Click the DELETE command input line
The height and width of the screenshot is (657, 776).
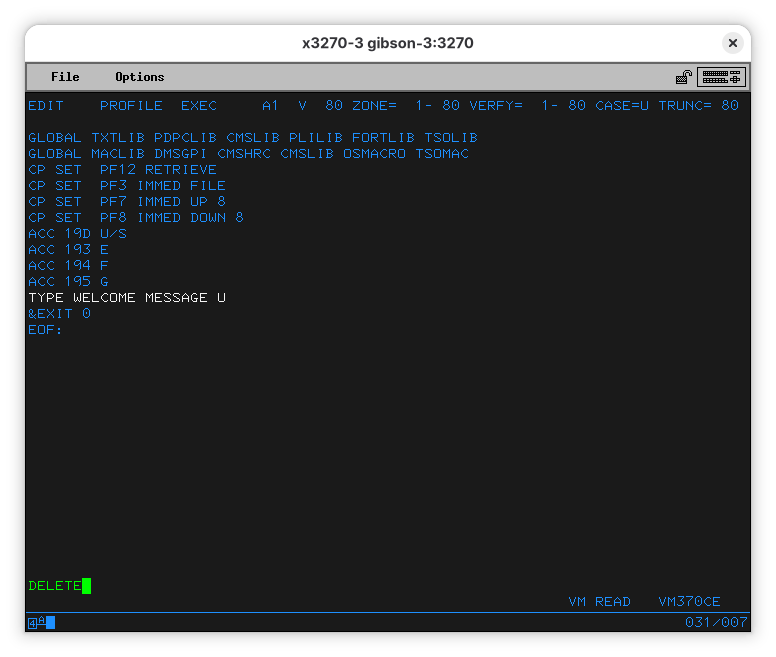coord(55,586)
